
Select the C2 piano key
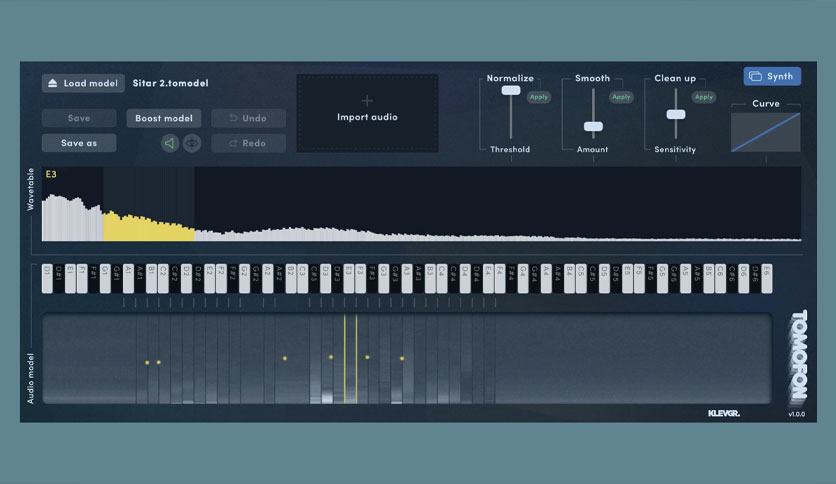point(163,278)
